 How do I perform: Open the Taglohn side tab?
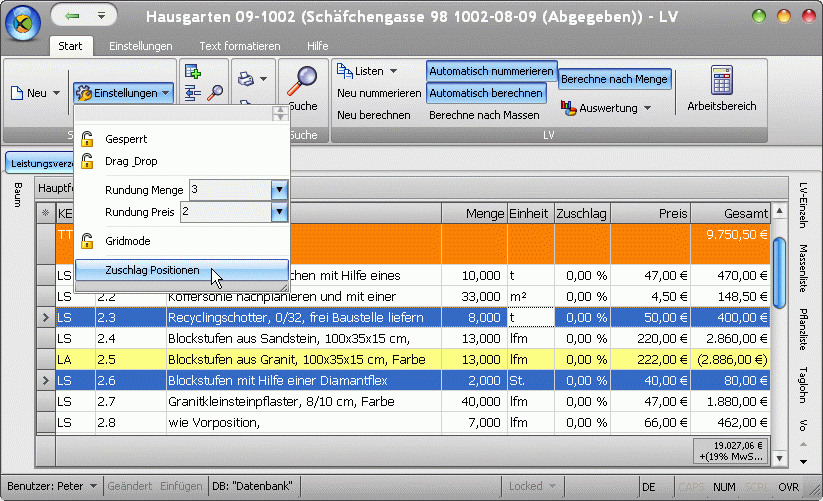point(803,385)
